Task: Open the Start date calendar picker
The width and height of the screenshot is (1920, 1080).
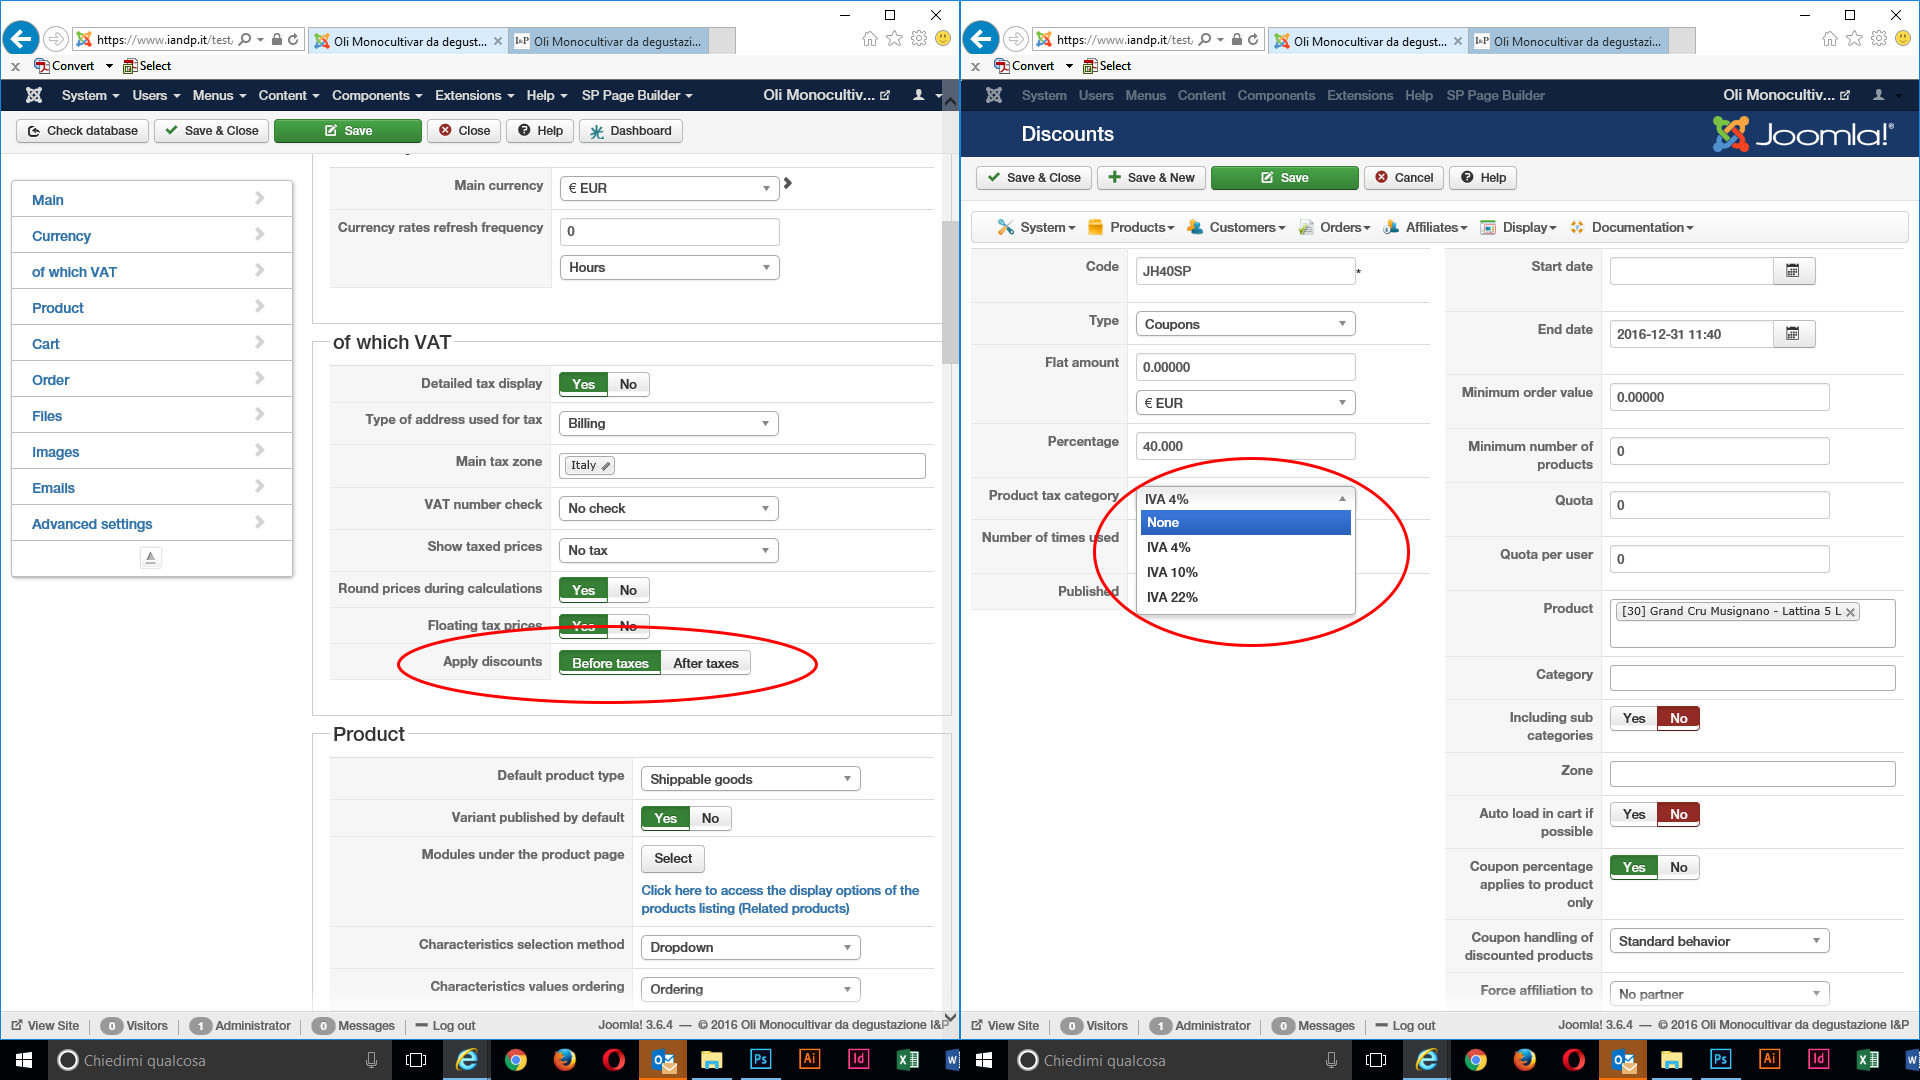Action: [x=1792, y=271]
